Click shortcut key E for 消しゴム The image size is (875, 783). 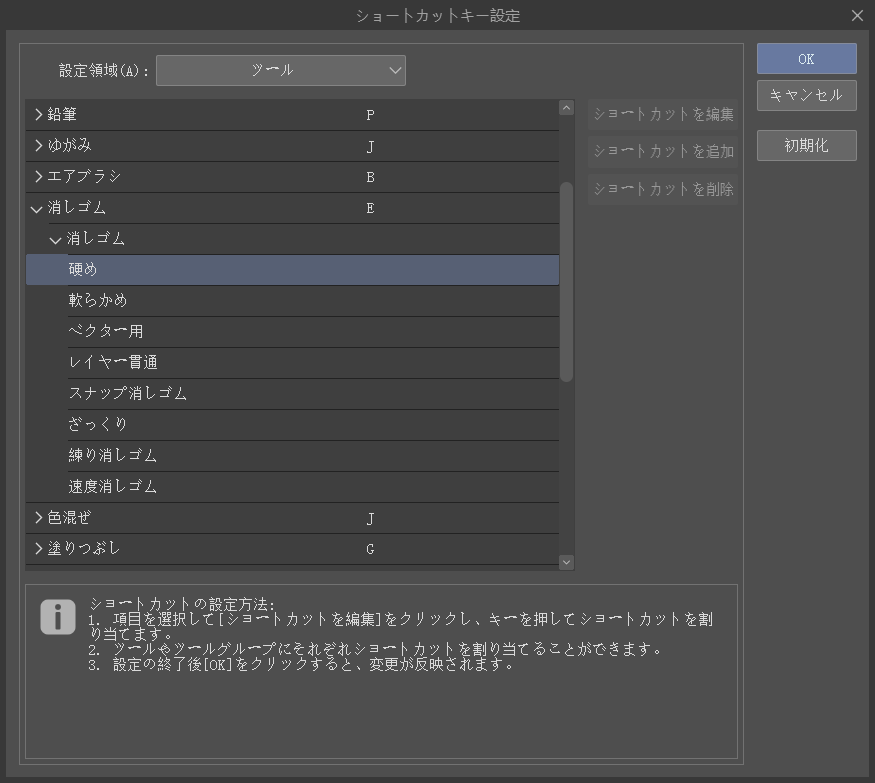click(x=370, y=208)
